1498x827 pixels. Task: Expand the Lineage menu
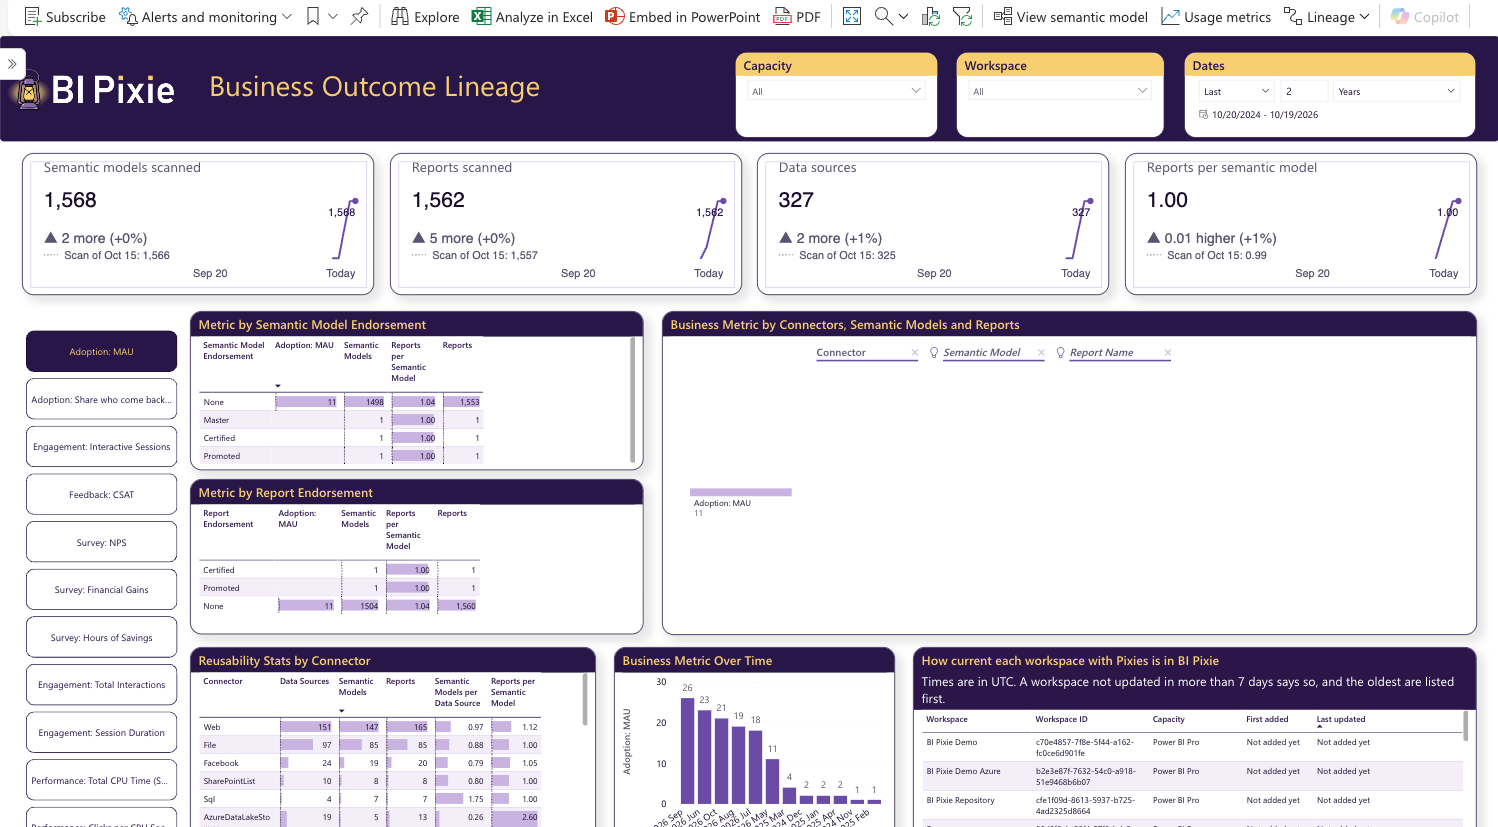1327,17
